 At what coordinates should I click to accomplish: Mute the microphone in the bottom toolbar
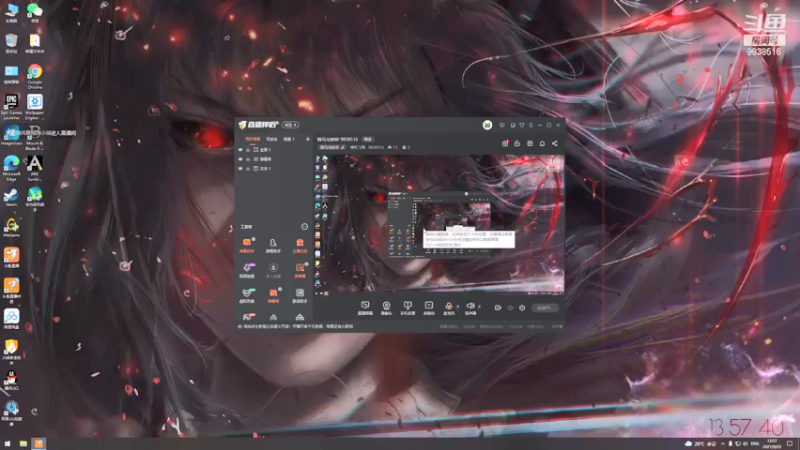pos(448,308)
